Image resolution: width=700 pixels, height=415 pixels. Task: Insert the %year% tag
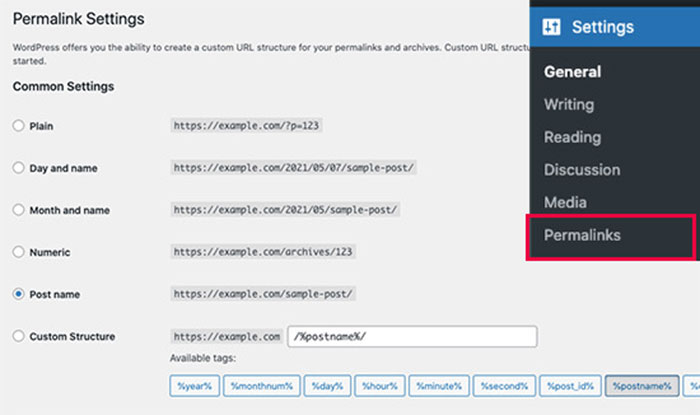pos(192,385)
